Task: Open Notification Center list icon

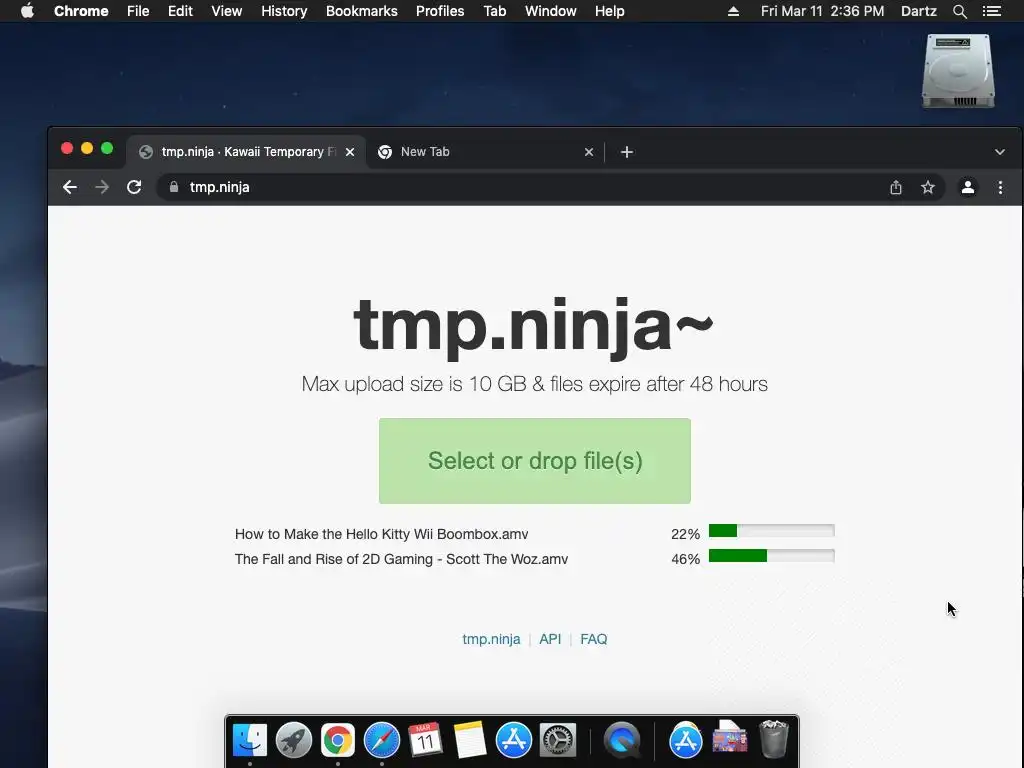Action: [992, 11]
